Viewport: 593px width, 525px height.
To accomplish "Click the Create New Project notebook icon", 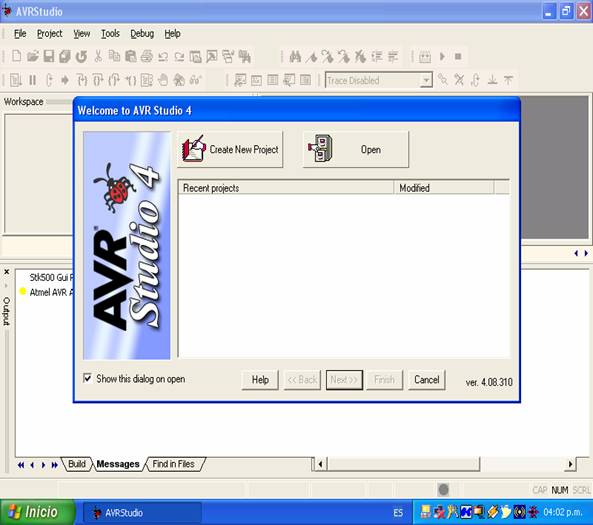I will click(194, 149).
